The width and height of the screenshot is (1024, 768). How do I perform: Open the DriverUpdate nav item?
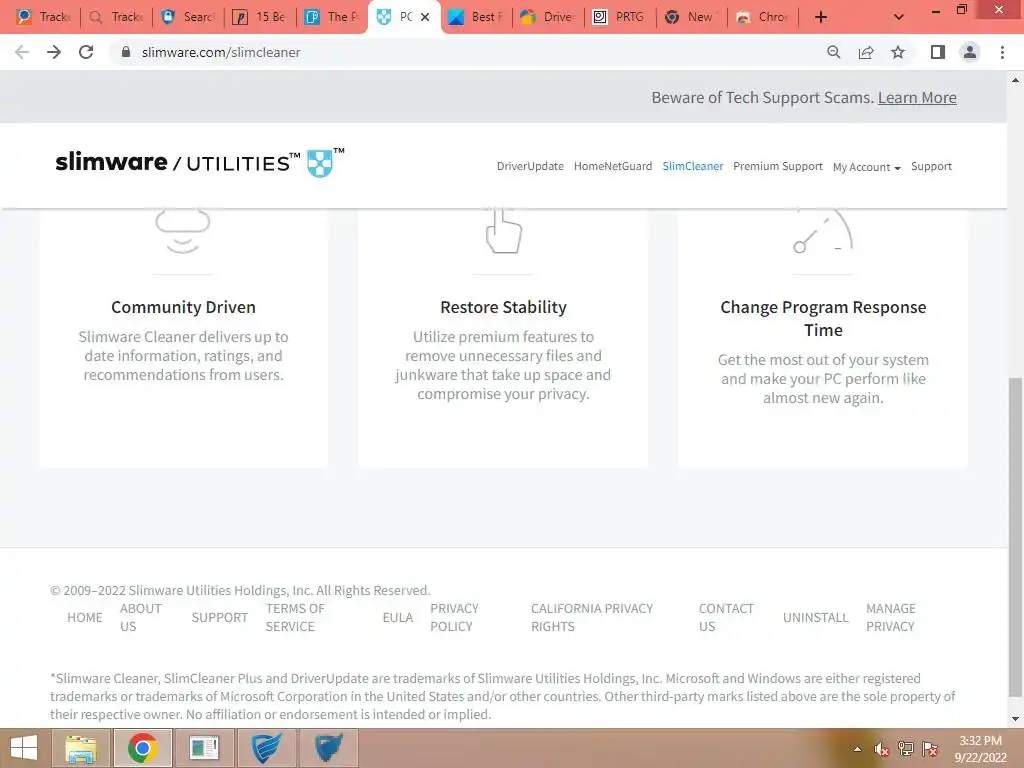[530, 166]
